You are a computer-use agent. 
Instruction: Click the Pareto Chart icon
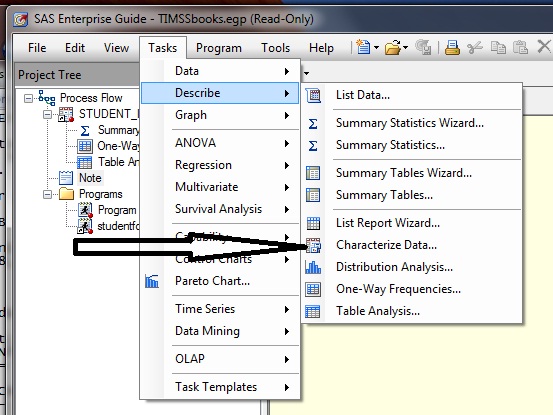point(152,281)
